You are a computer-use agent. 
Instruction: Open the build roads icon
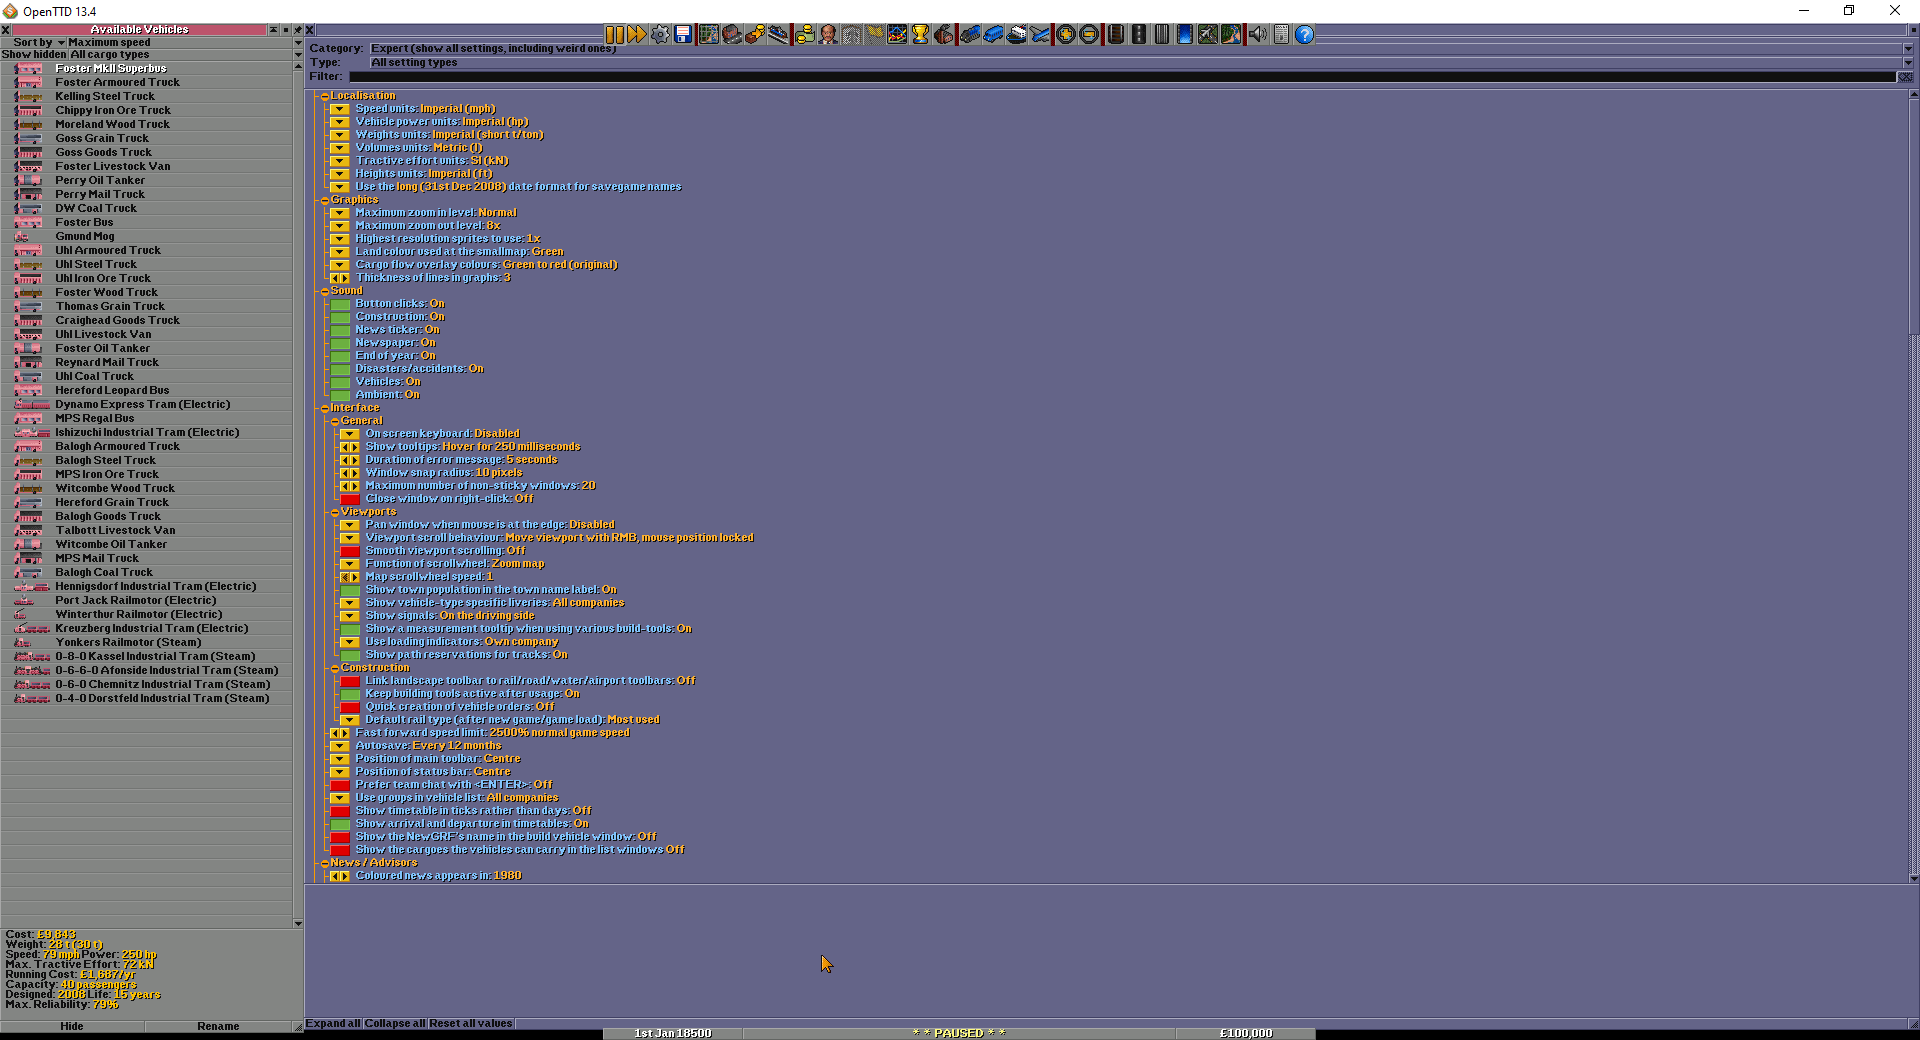click(1138, 35)
